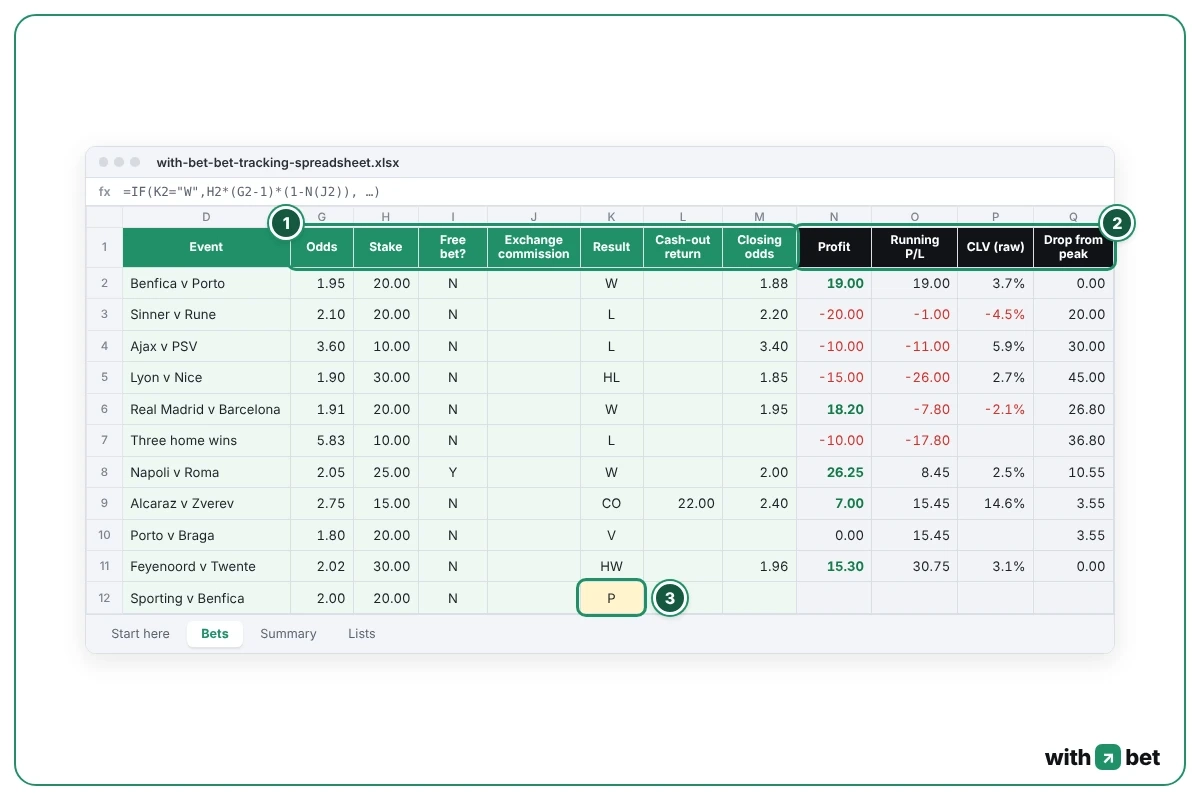Click the Closing odds header cell

(x=760, y=247)
